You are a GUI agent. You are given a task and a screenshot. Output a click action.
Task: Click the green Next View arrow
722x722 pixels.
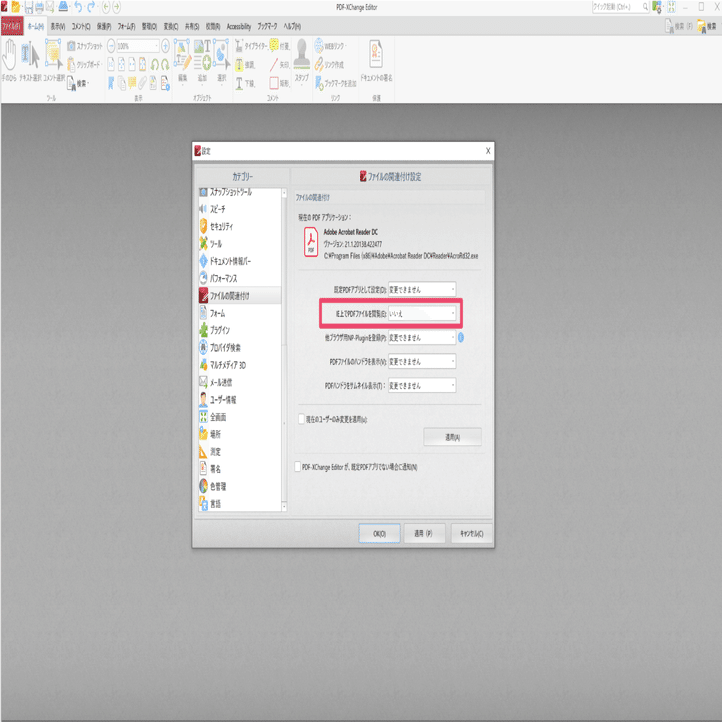[116, 6]
